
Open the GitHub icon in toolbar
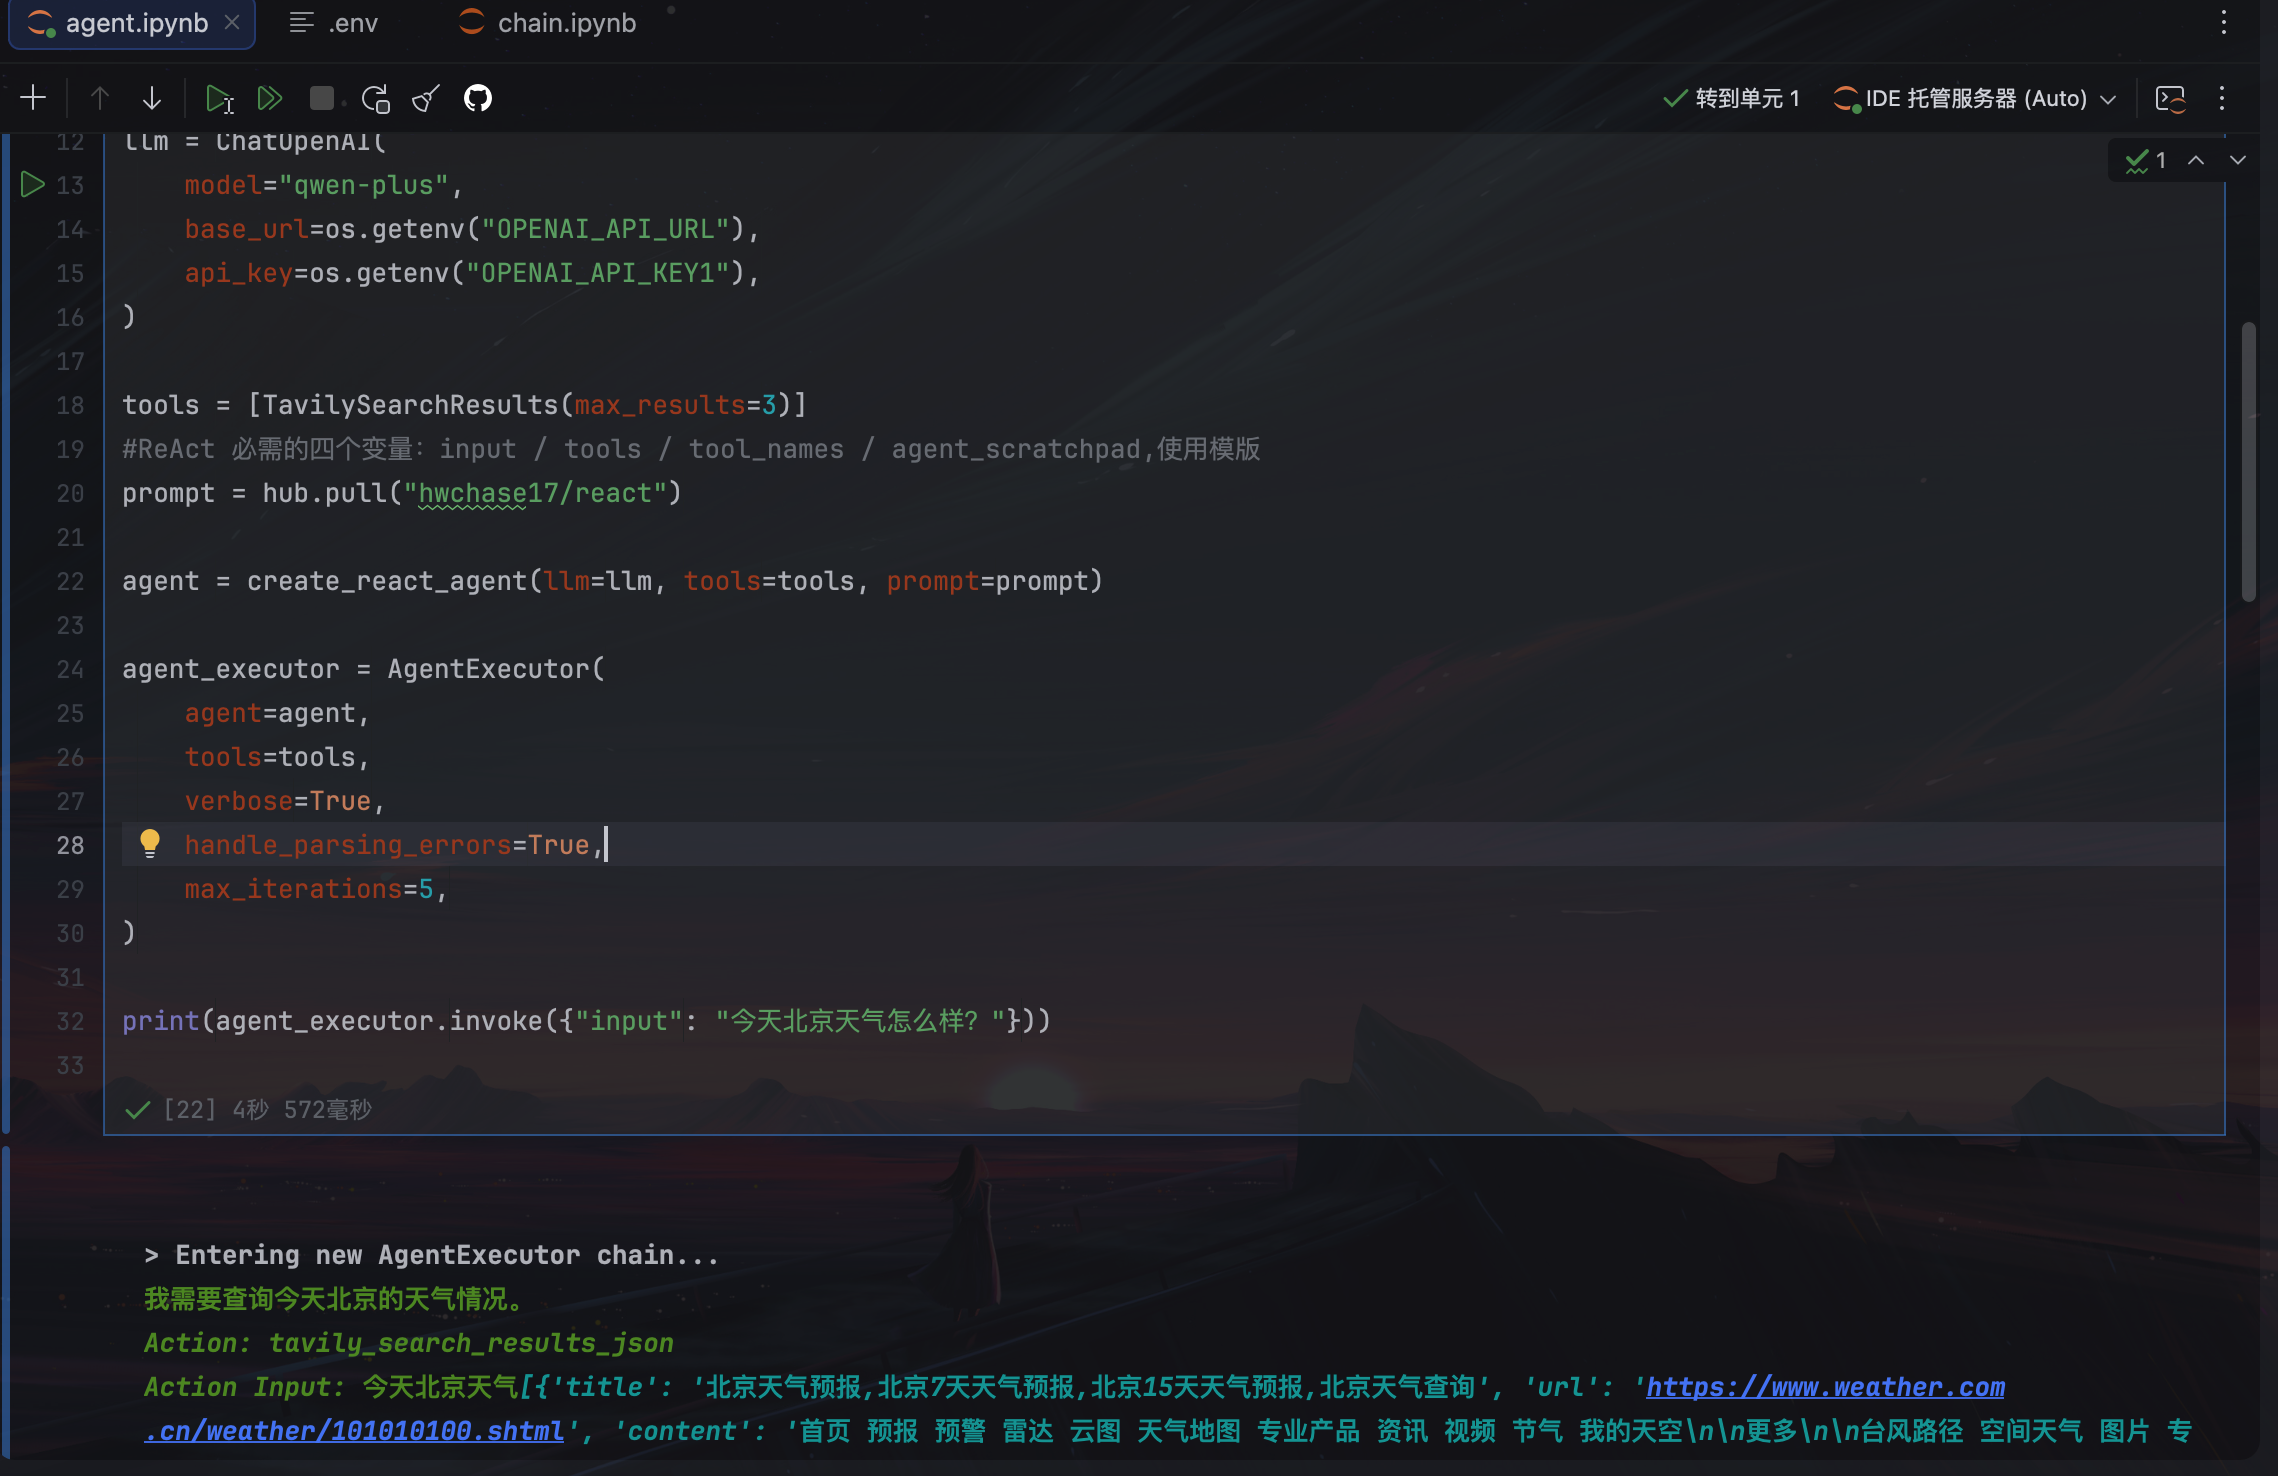click(x=478, y=98)
